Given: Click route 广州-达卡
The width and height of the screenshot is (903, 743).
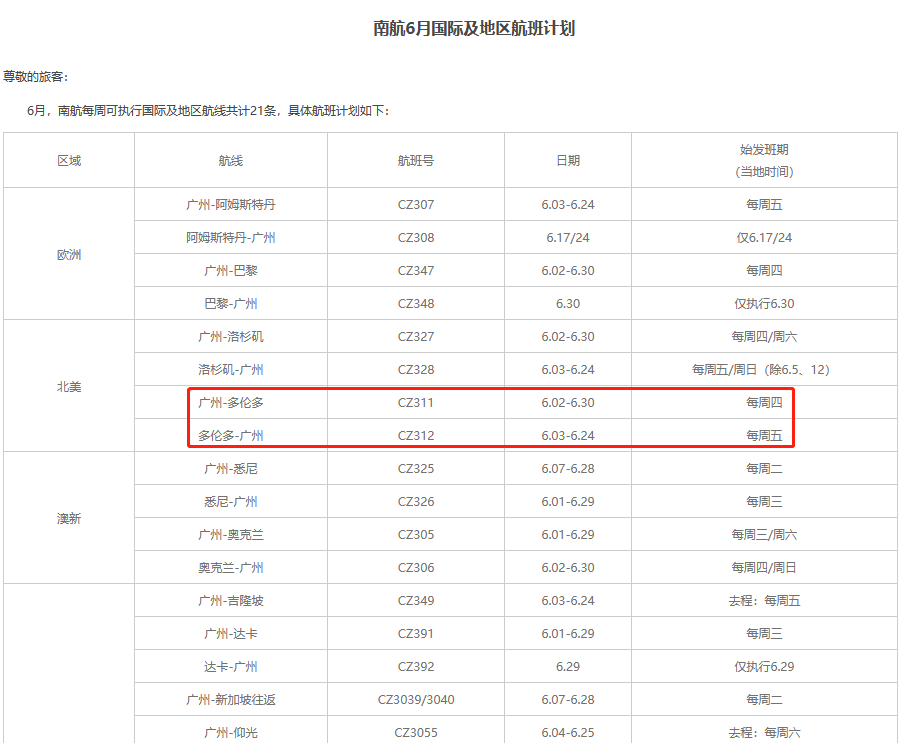Looking at the screenshot, I should tap(231, 634).
